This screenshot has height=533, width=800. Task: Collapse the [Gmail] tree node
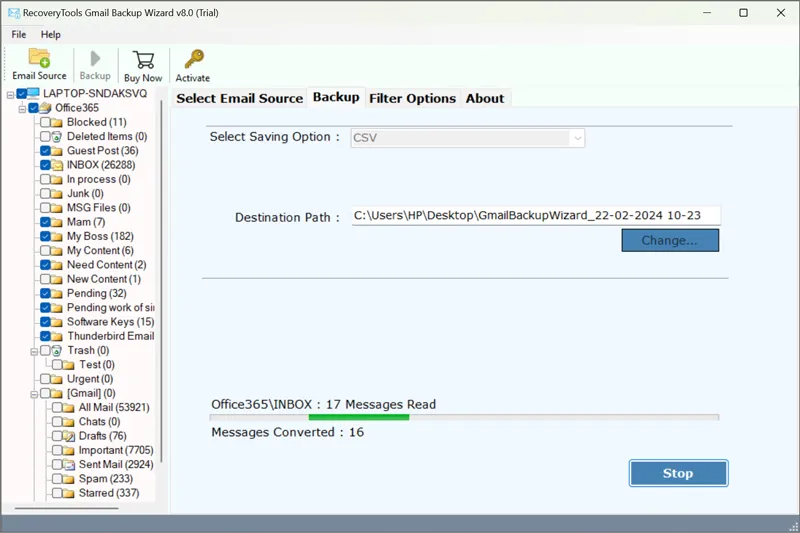tap(33, 394)
